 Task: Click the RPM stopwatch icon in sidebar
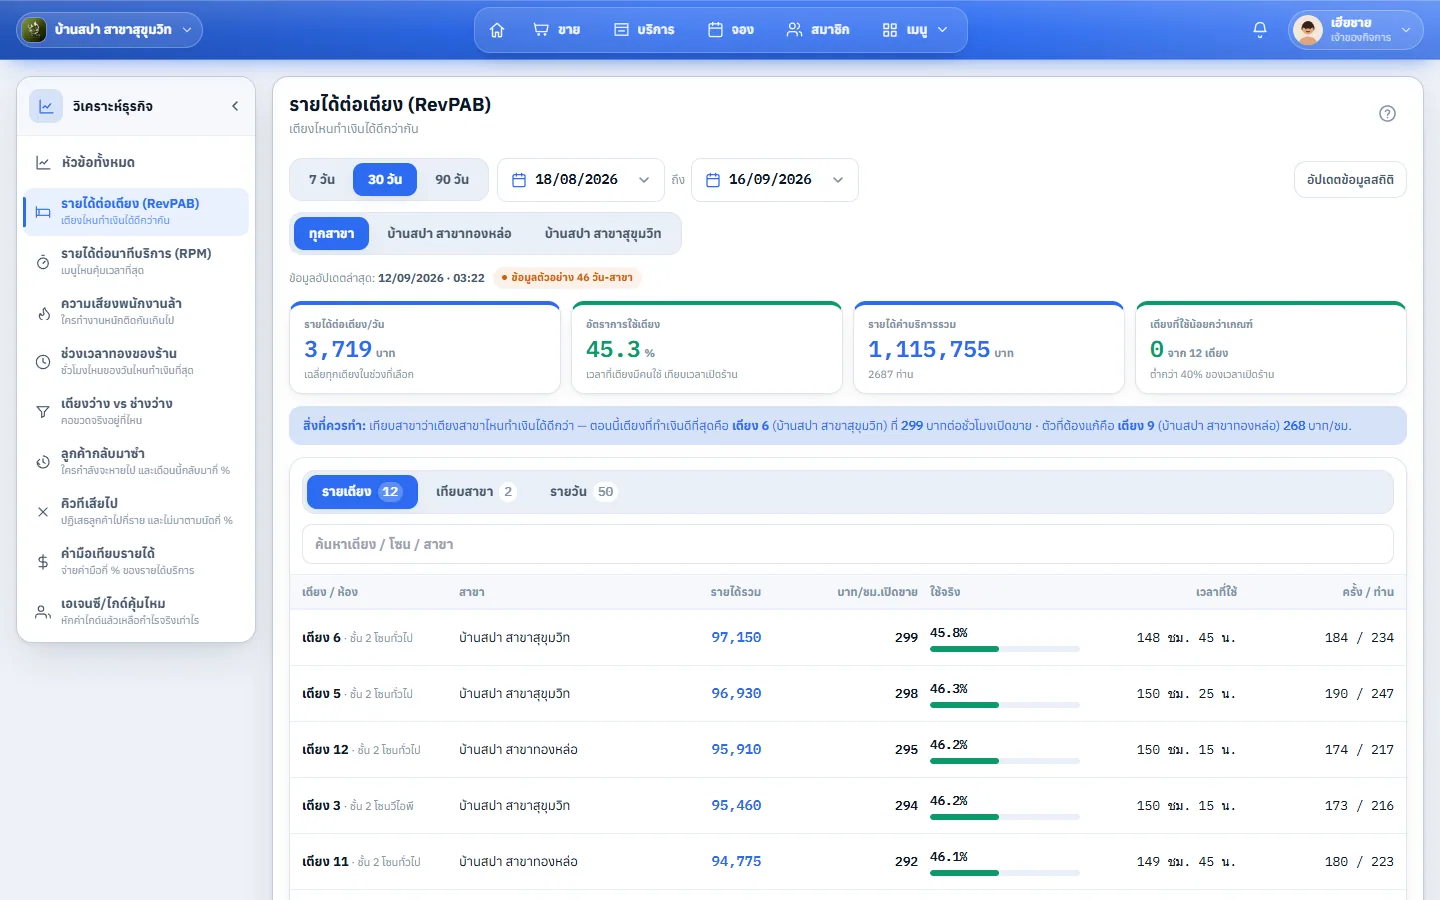click(x=43, y=262)
